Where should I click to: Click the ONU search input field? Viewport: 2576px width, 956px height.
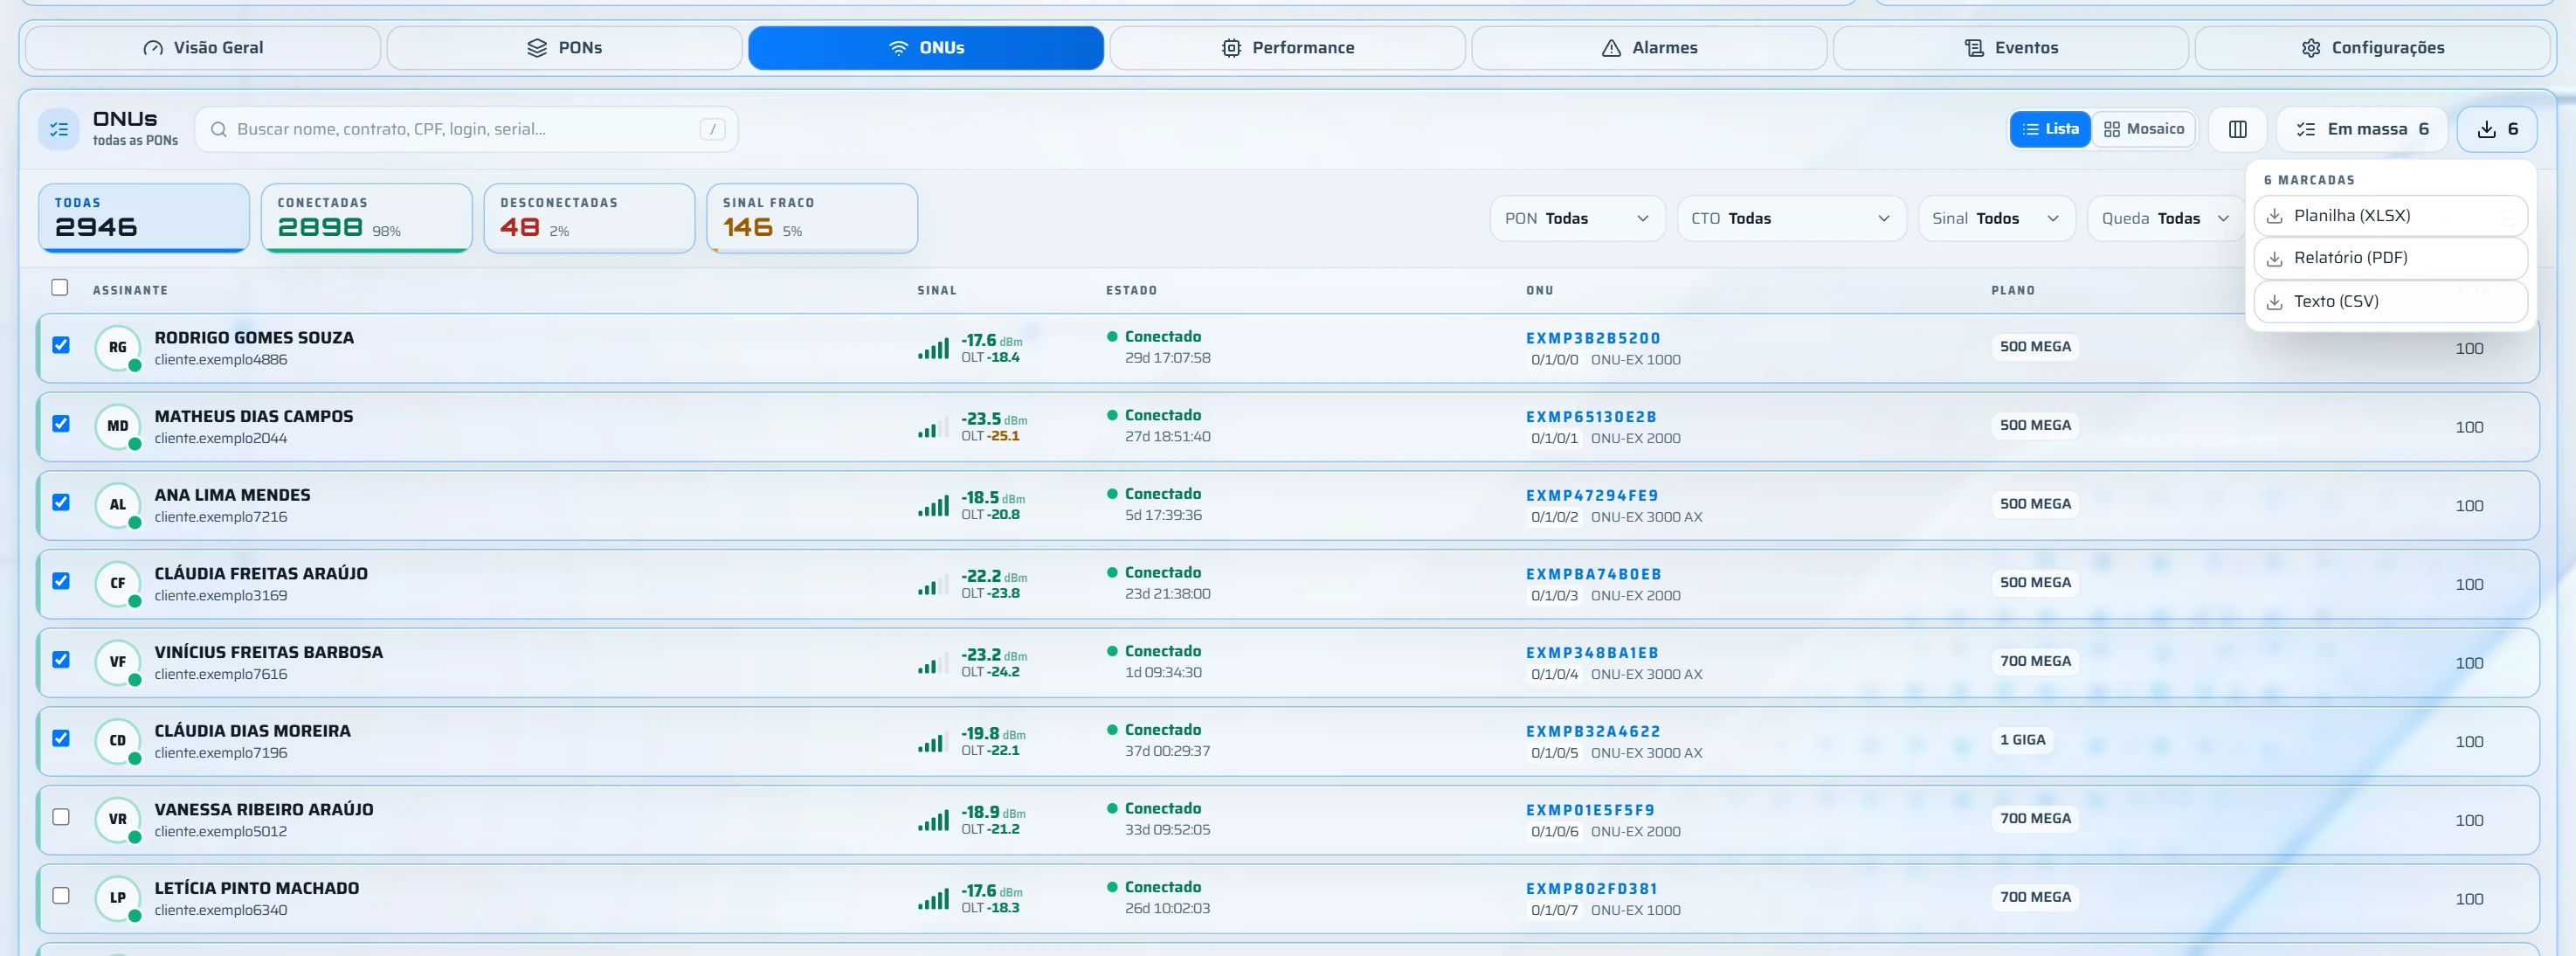(466, 129)
